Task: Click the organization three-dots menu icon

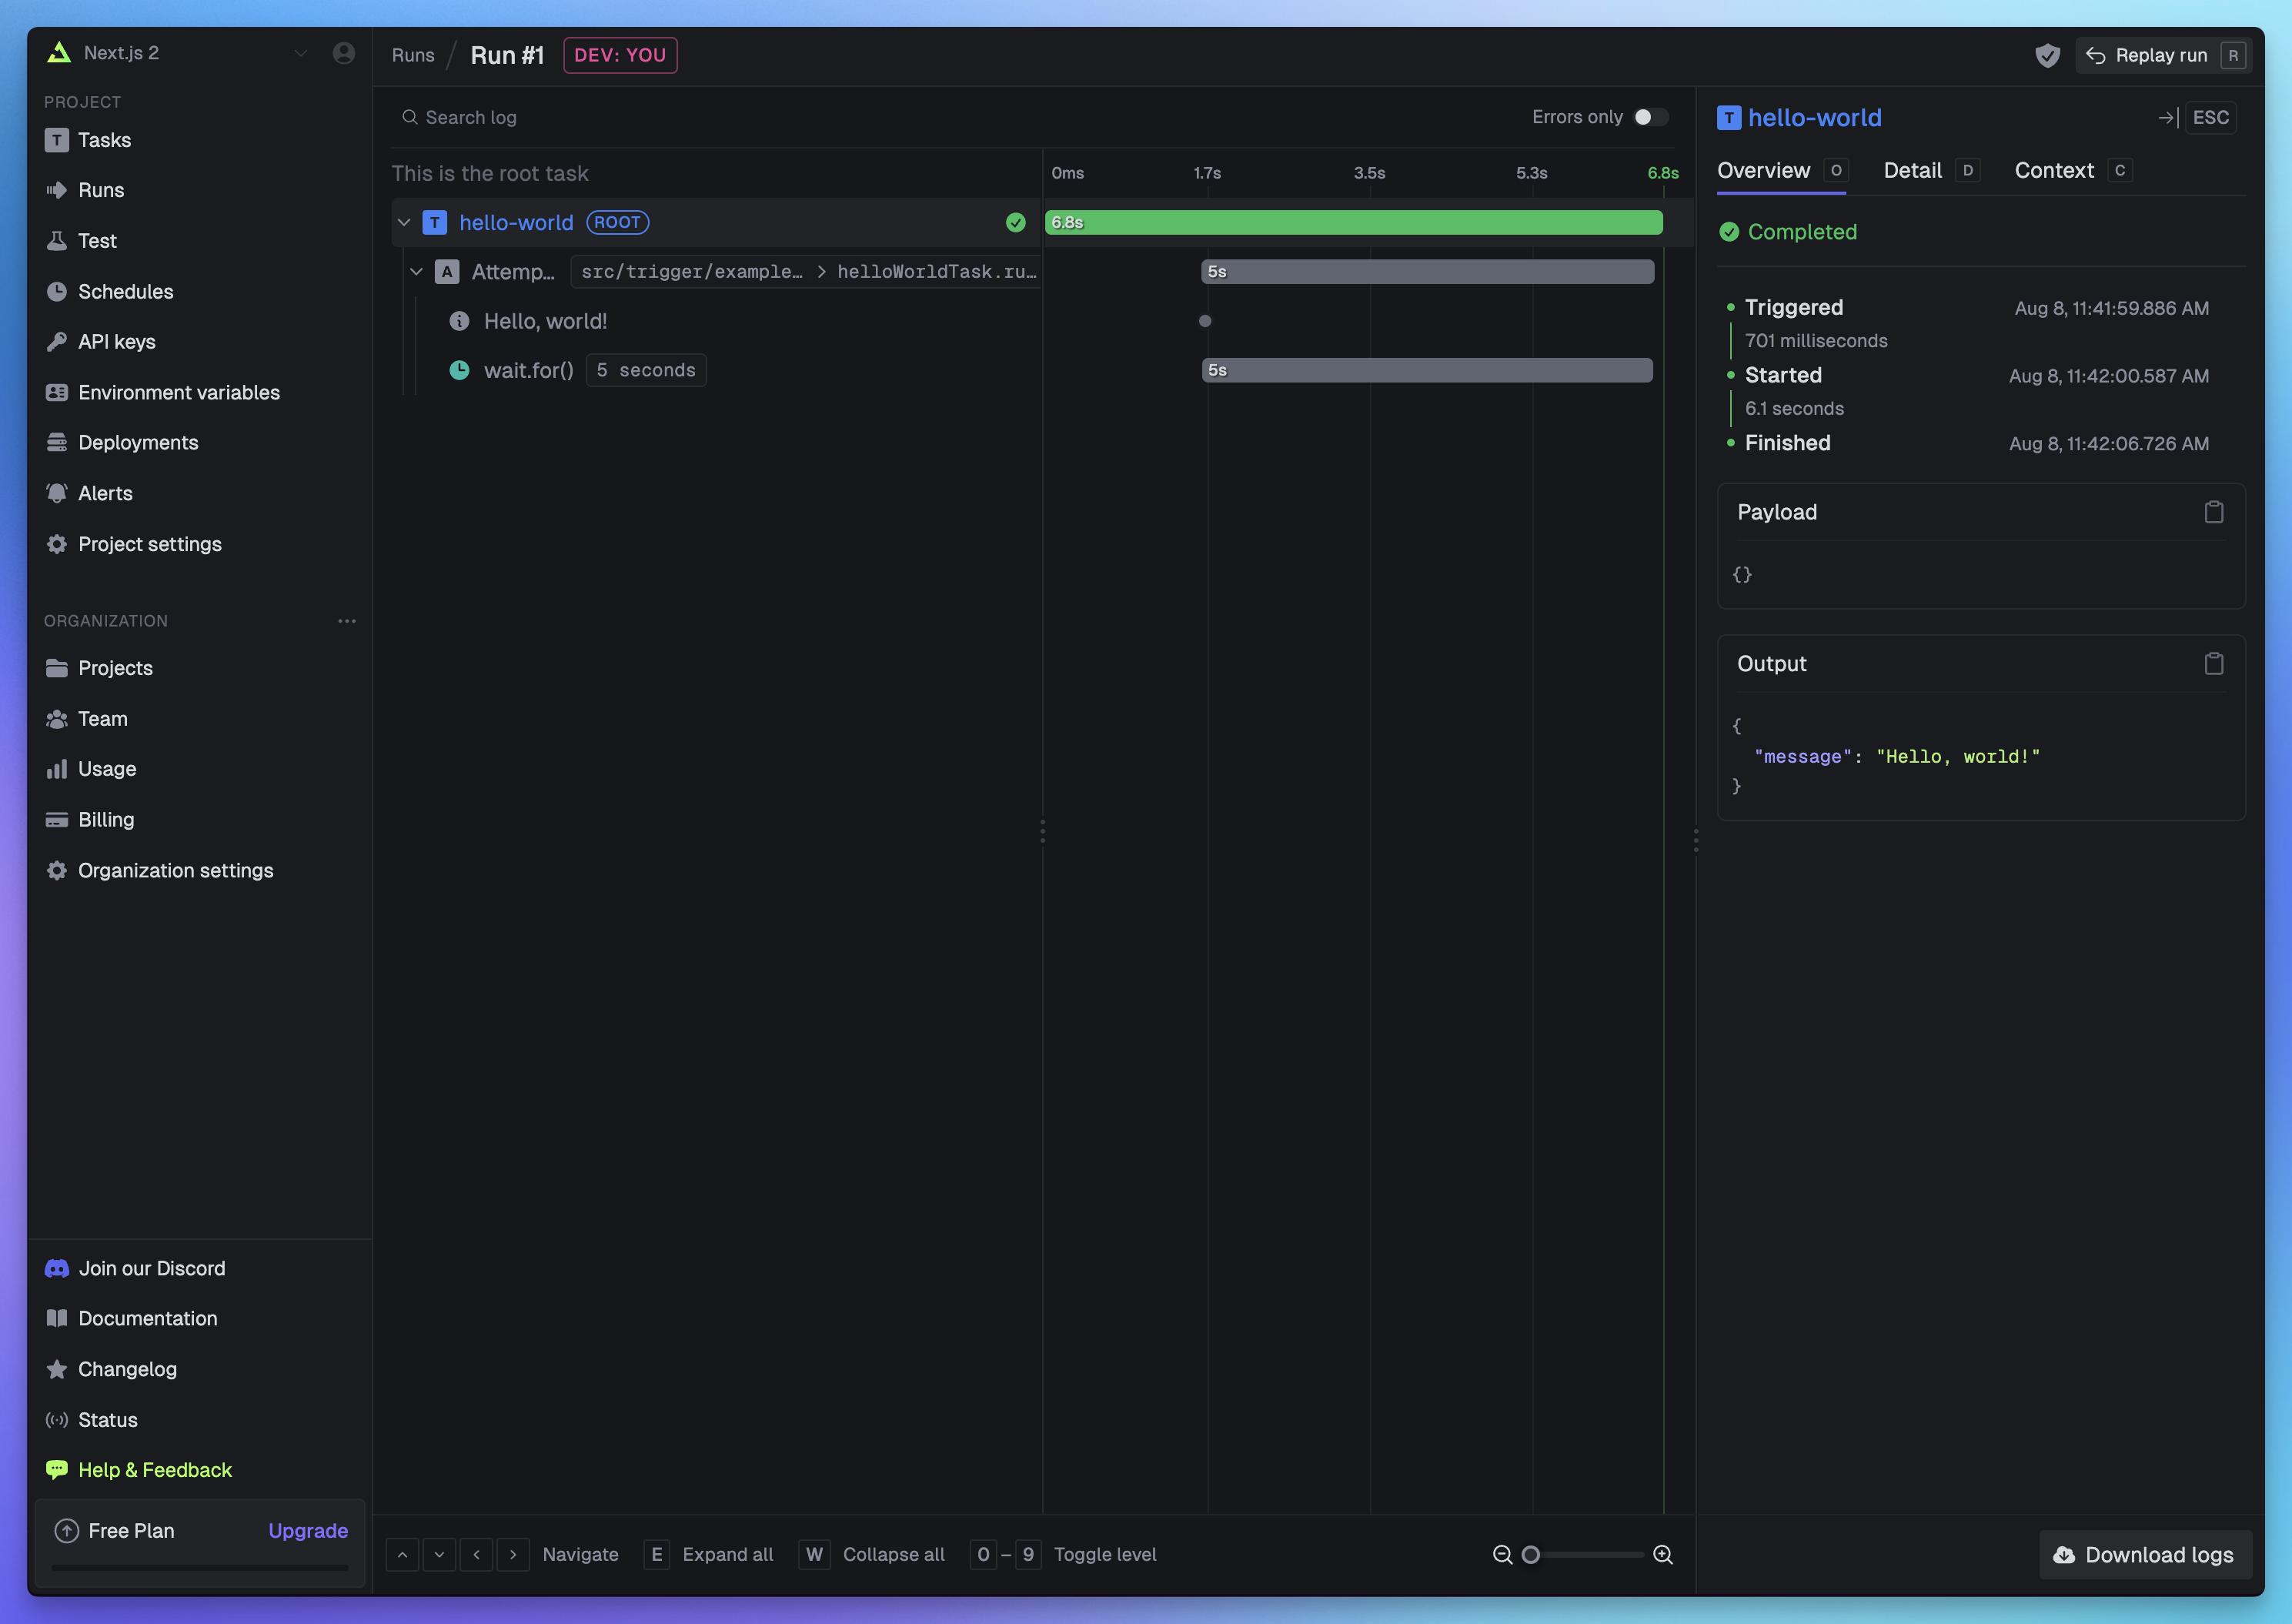Action: (x=346, y=621)
